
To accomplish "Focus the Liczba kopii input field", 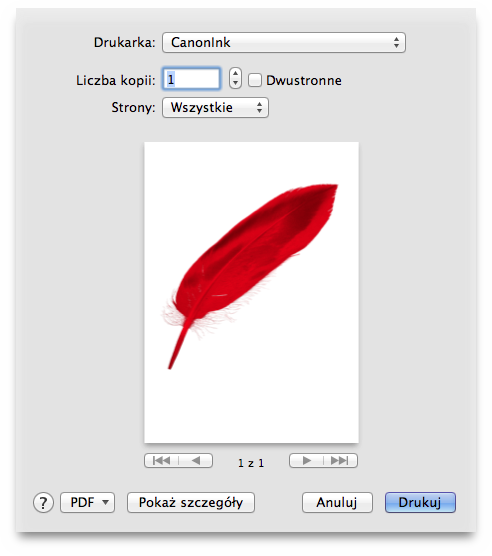I will click(x=191, y=79).
